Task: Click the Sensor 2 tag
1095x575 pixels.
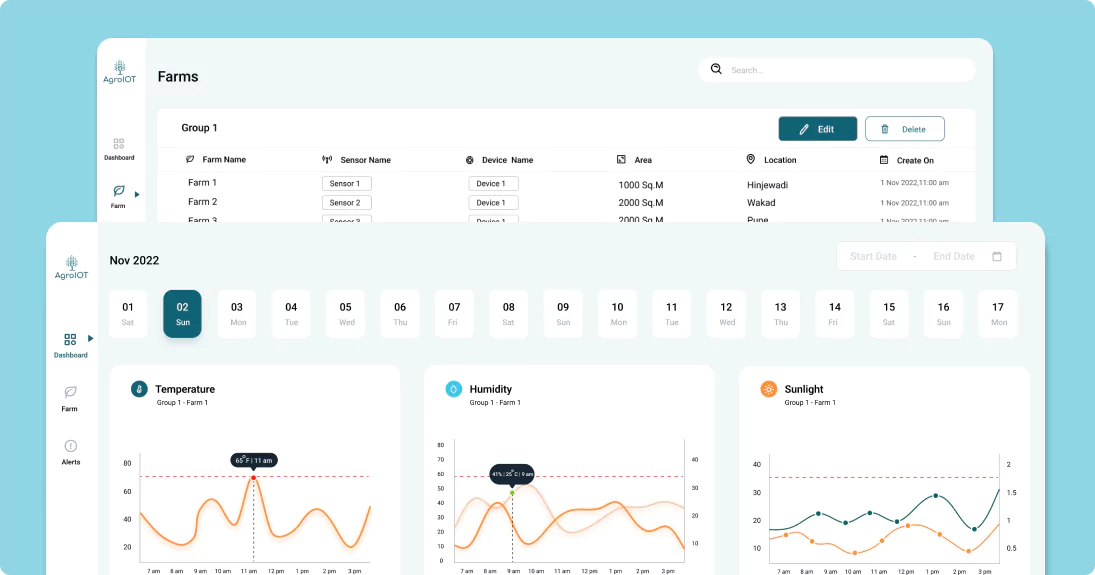Action: coord(346,203)
